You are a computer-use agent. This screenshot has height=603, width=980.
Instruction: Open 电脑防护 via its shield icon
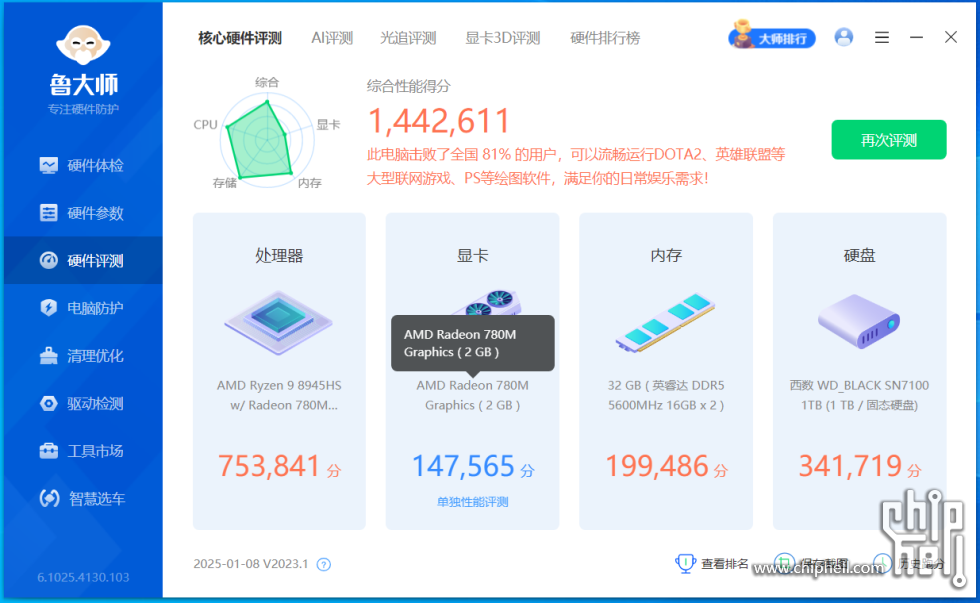tap(48, 307)
